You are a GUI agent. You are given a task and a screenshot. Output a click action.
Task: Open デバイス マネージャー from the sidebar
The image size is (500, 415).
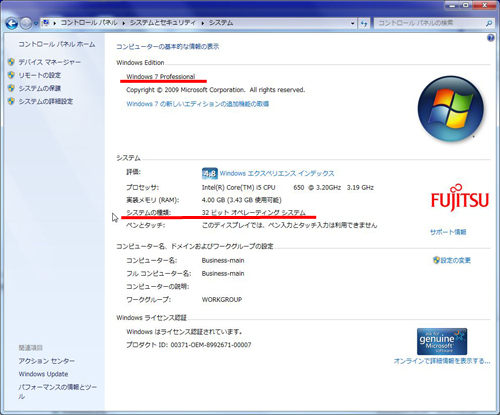[x=49, y=62]
